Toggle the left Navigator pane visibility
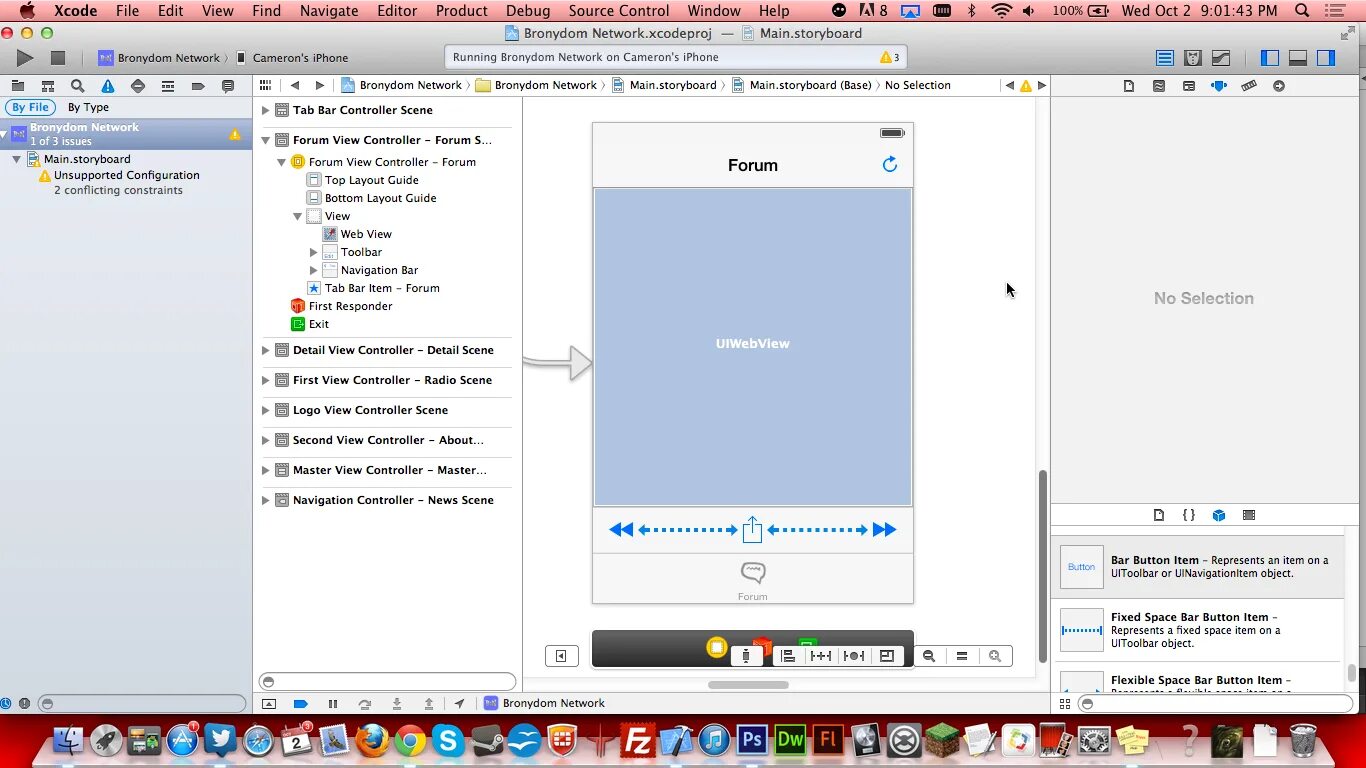The width and height of the screenshot is (1366, 768). click(x=1270, y=58)
